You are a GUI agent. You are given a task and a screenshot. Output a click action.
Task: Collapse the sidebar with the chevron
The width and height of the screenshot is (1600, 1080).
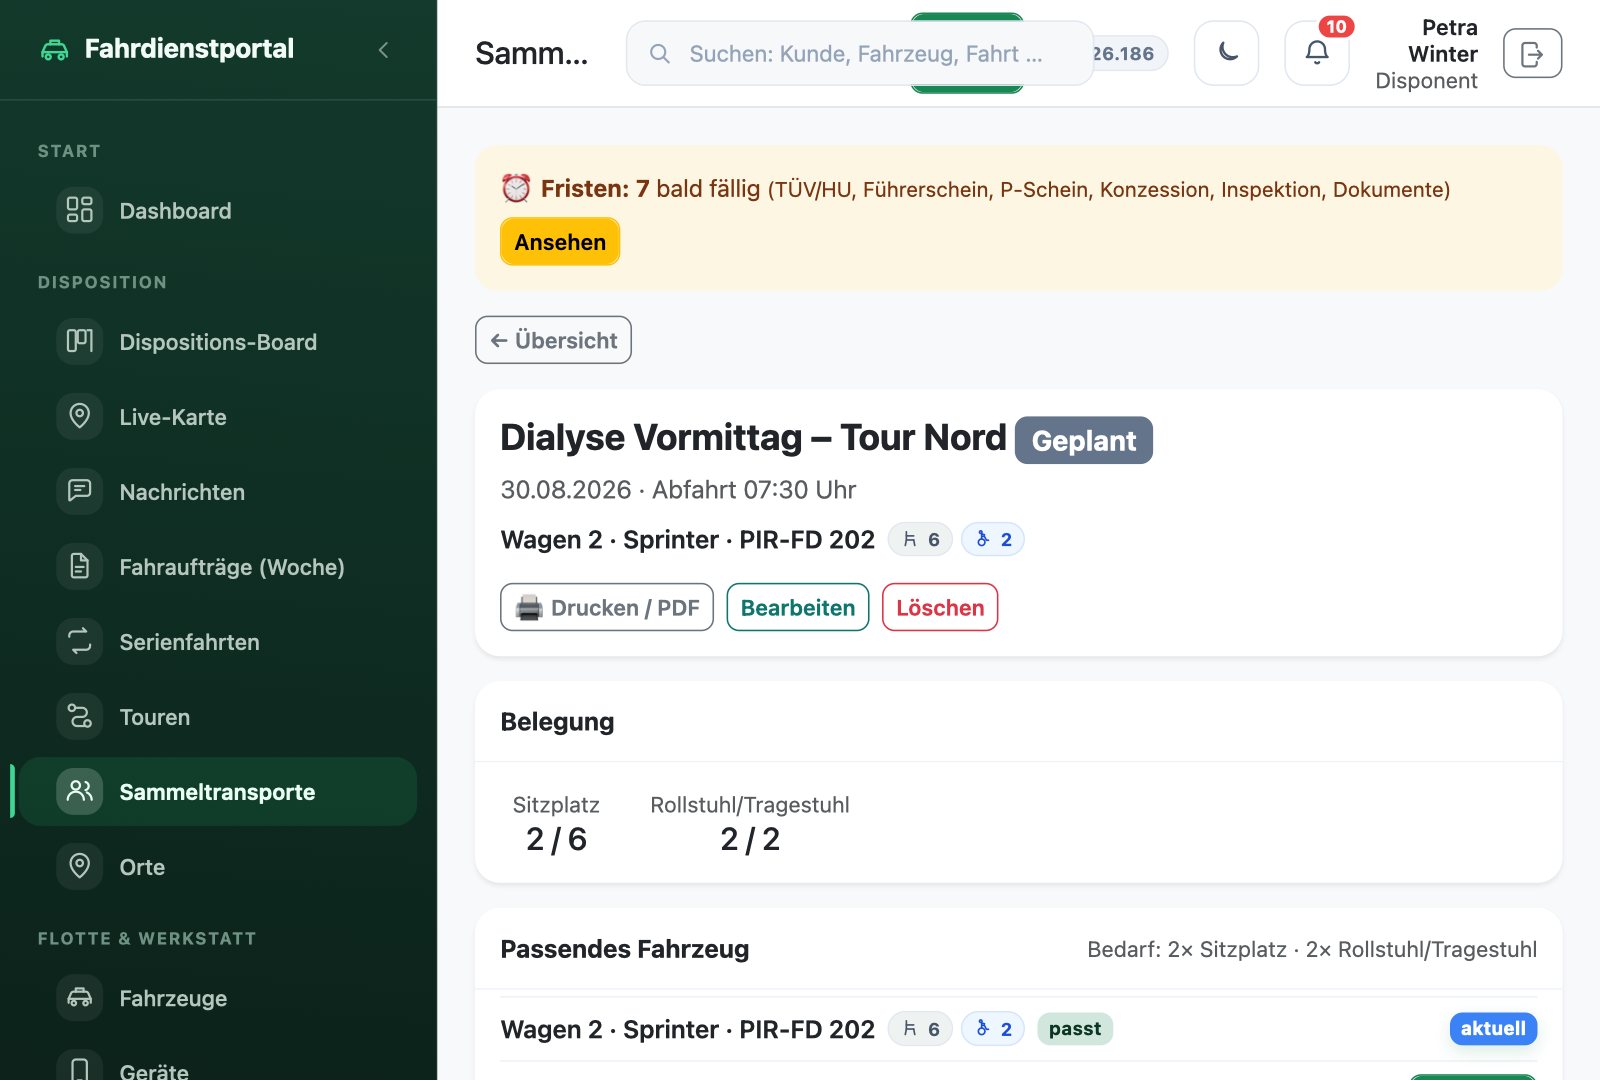point(383,50)
